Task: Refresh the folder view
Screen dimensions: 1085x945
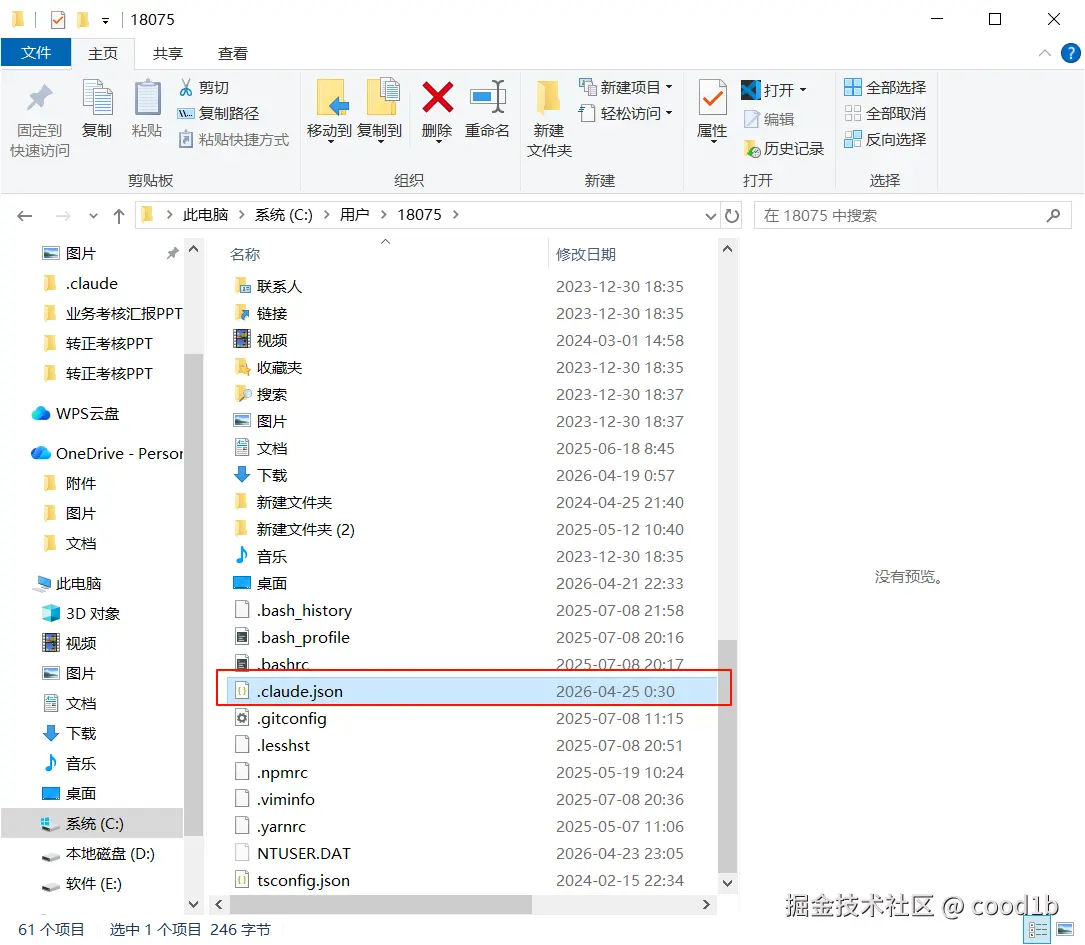Action: (731, 216)
